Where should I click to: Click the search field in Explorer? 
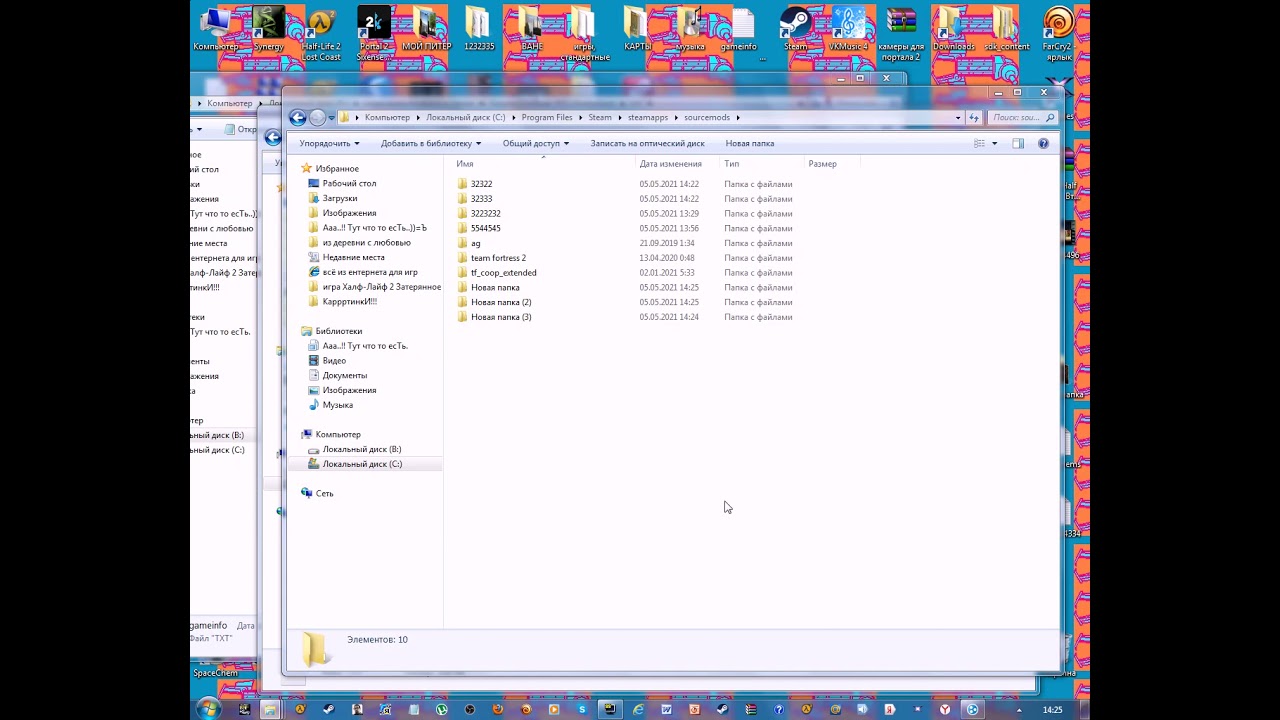point(1022,118)
